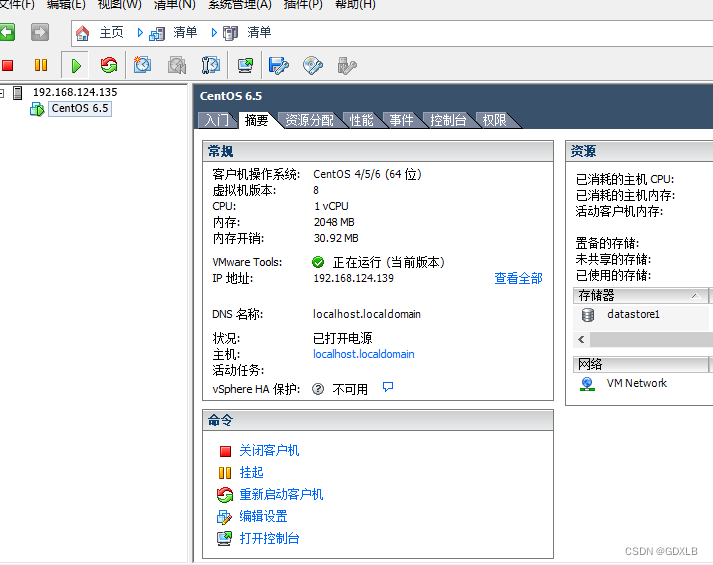713x565 pixels.
Task: Switch to the 摘要 tab
Action: [x=257, y=120]
